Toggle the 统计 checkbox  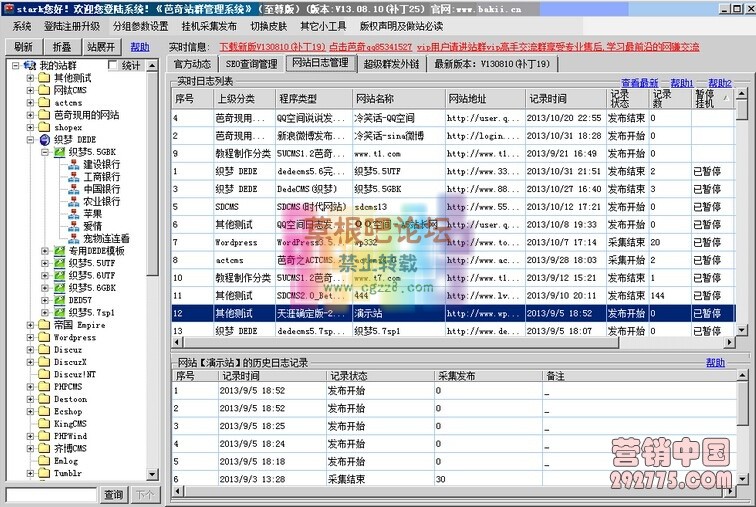coord(112,65)
